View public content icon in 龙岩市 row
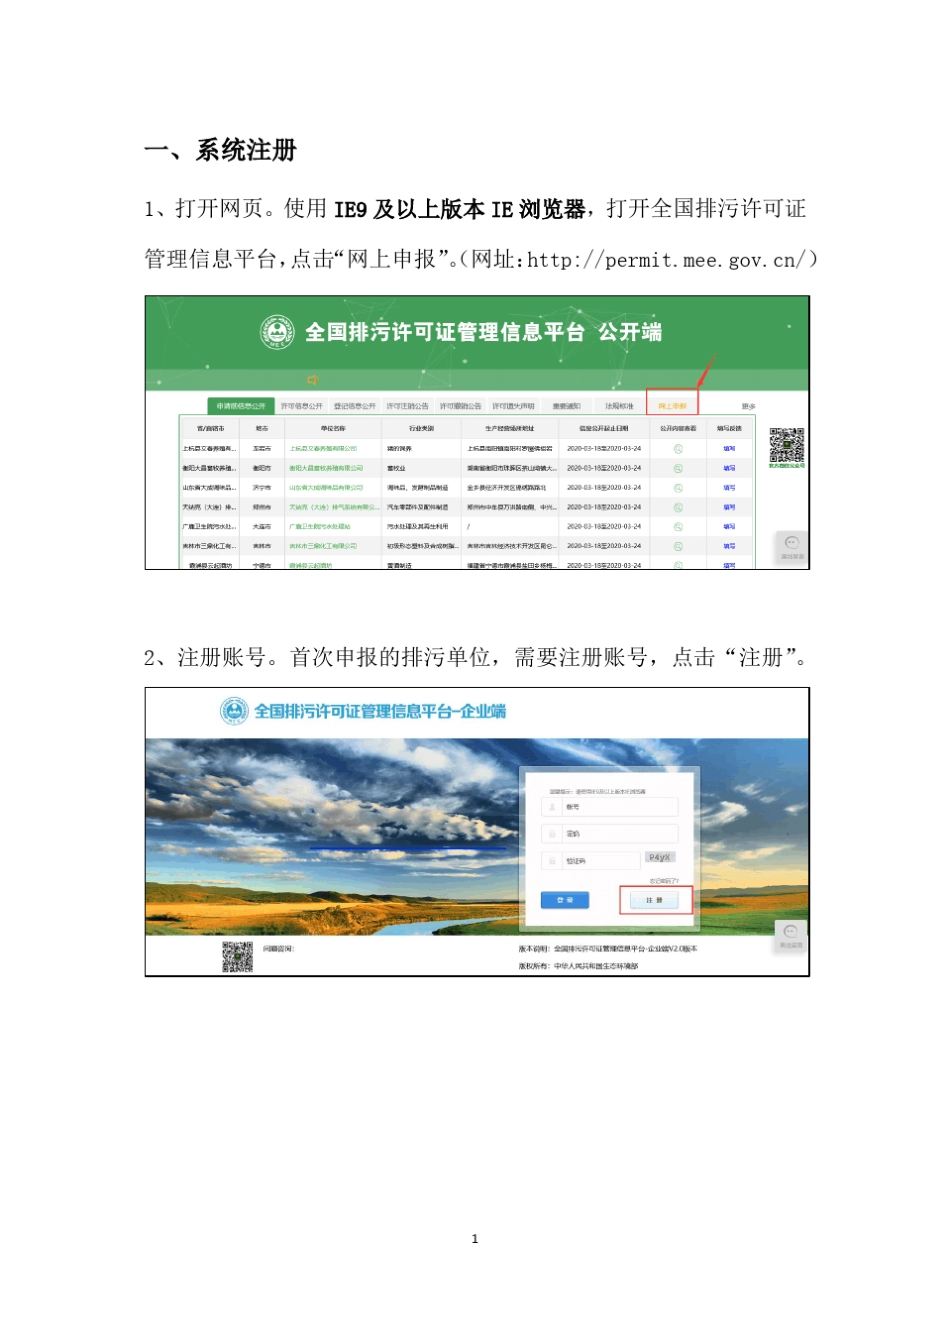Screen dimensions: 950x1344 click(x=678, y=449)
